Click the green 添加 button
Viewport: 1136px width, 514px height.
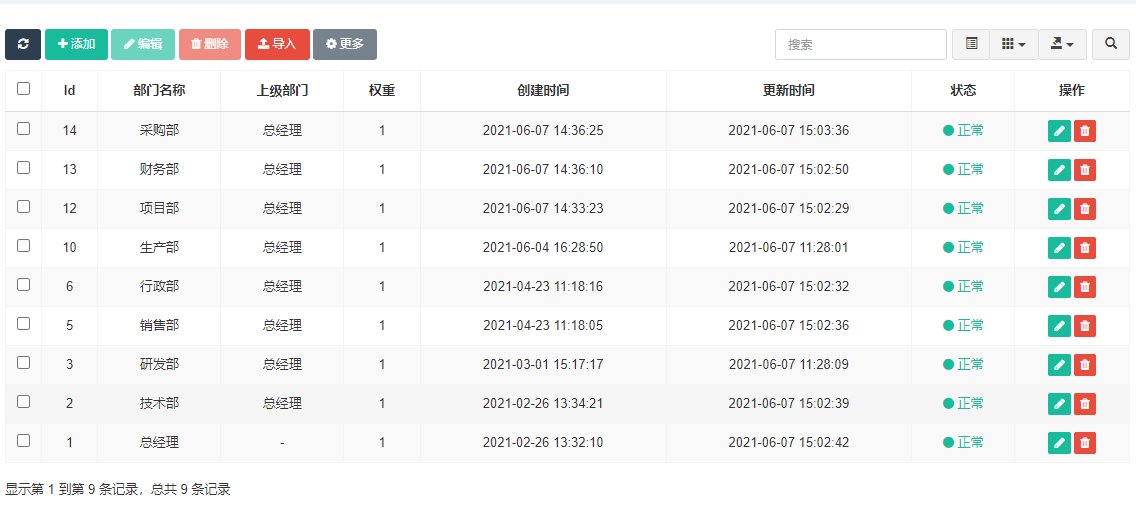pyautogui.click(x=76, y=44)
